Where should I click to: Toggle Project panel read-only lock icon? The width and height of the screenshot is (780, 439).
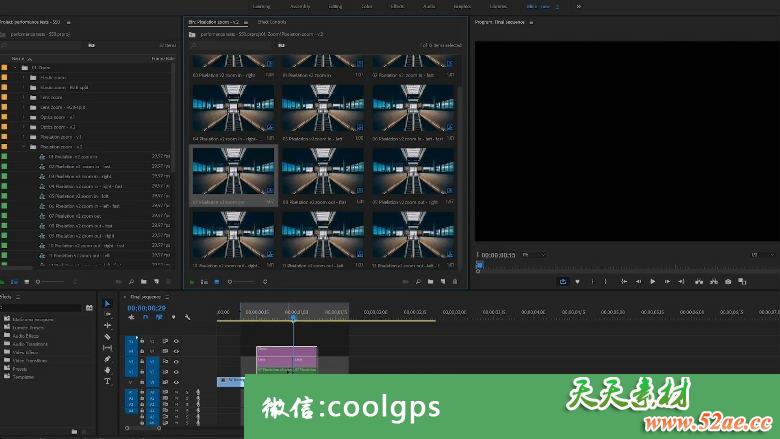2,281
